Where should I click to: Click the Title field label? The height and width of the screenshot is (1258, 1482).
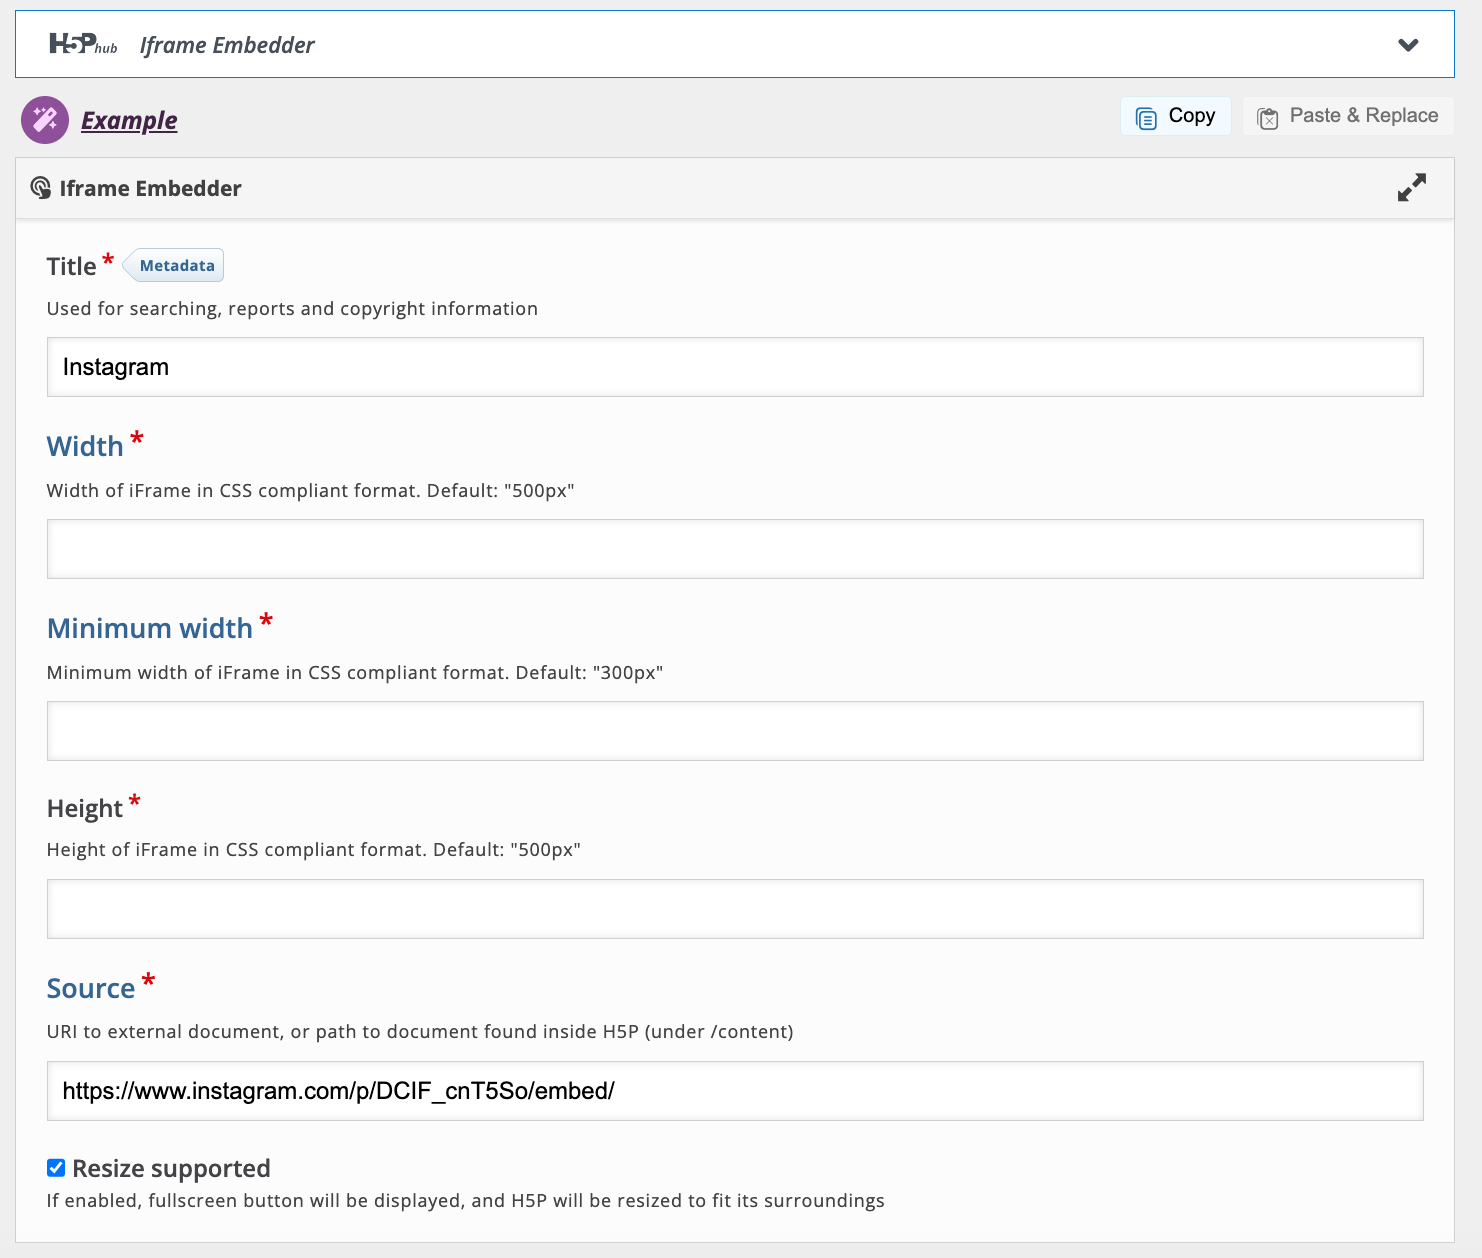tap(72, 266)
